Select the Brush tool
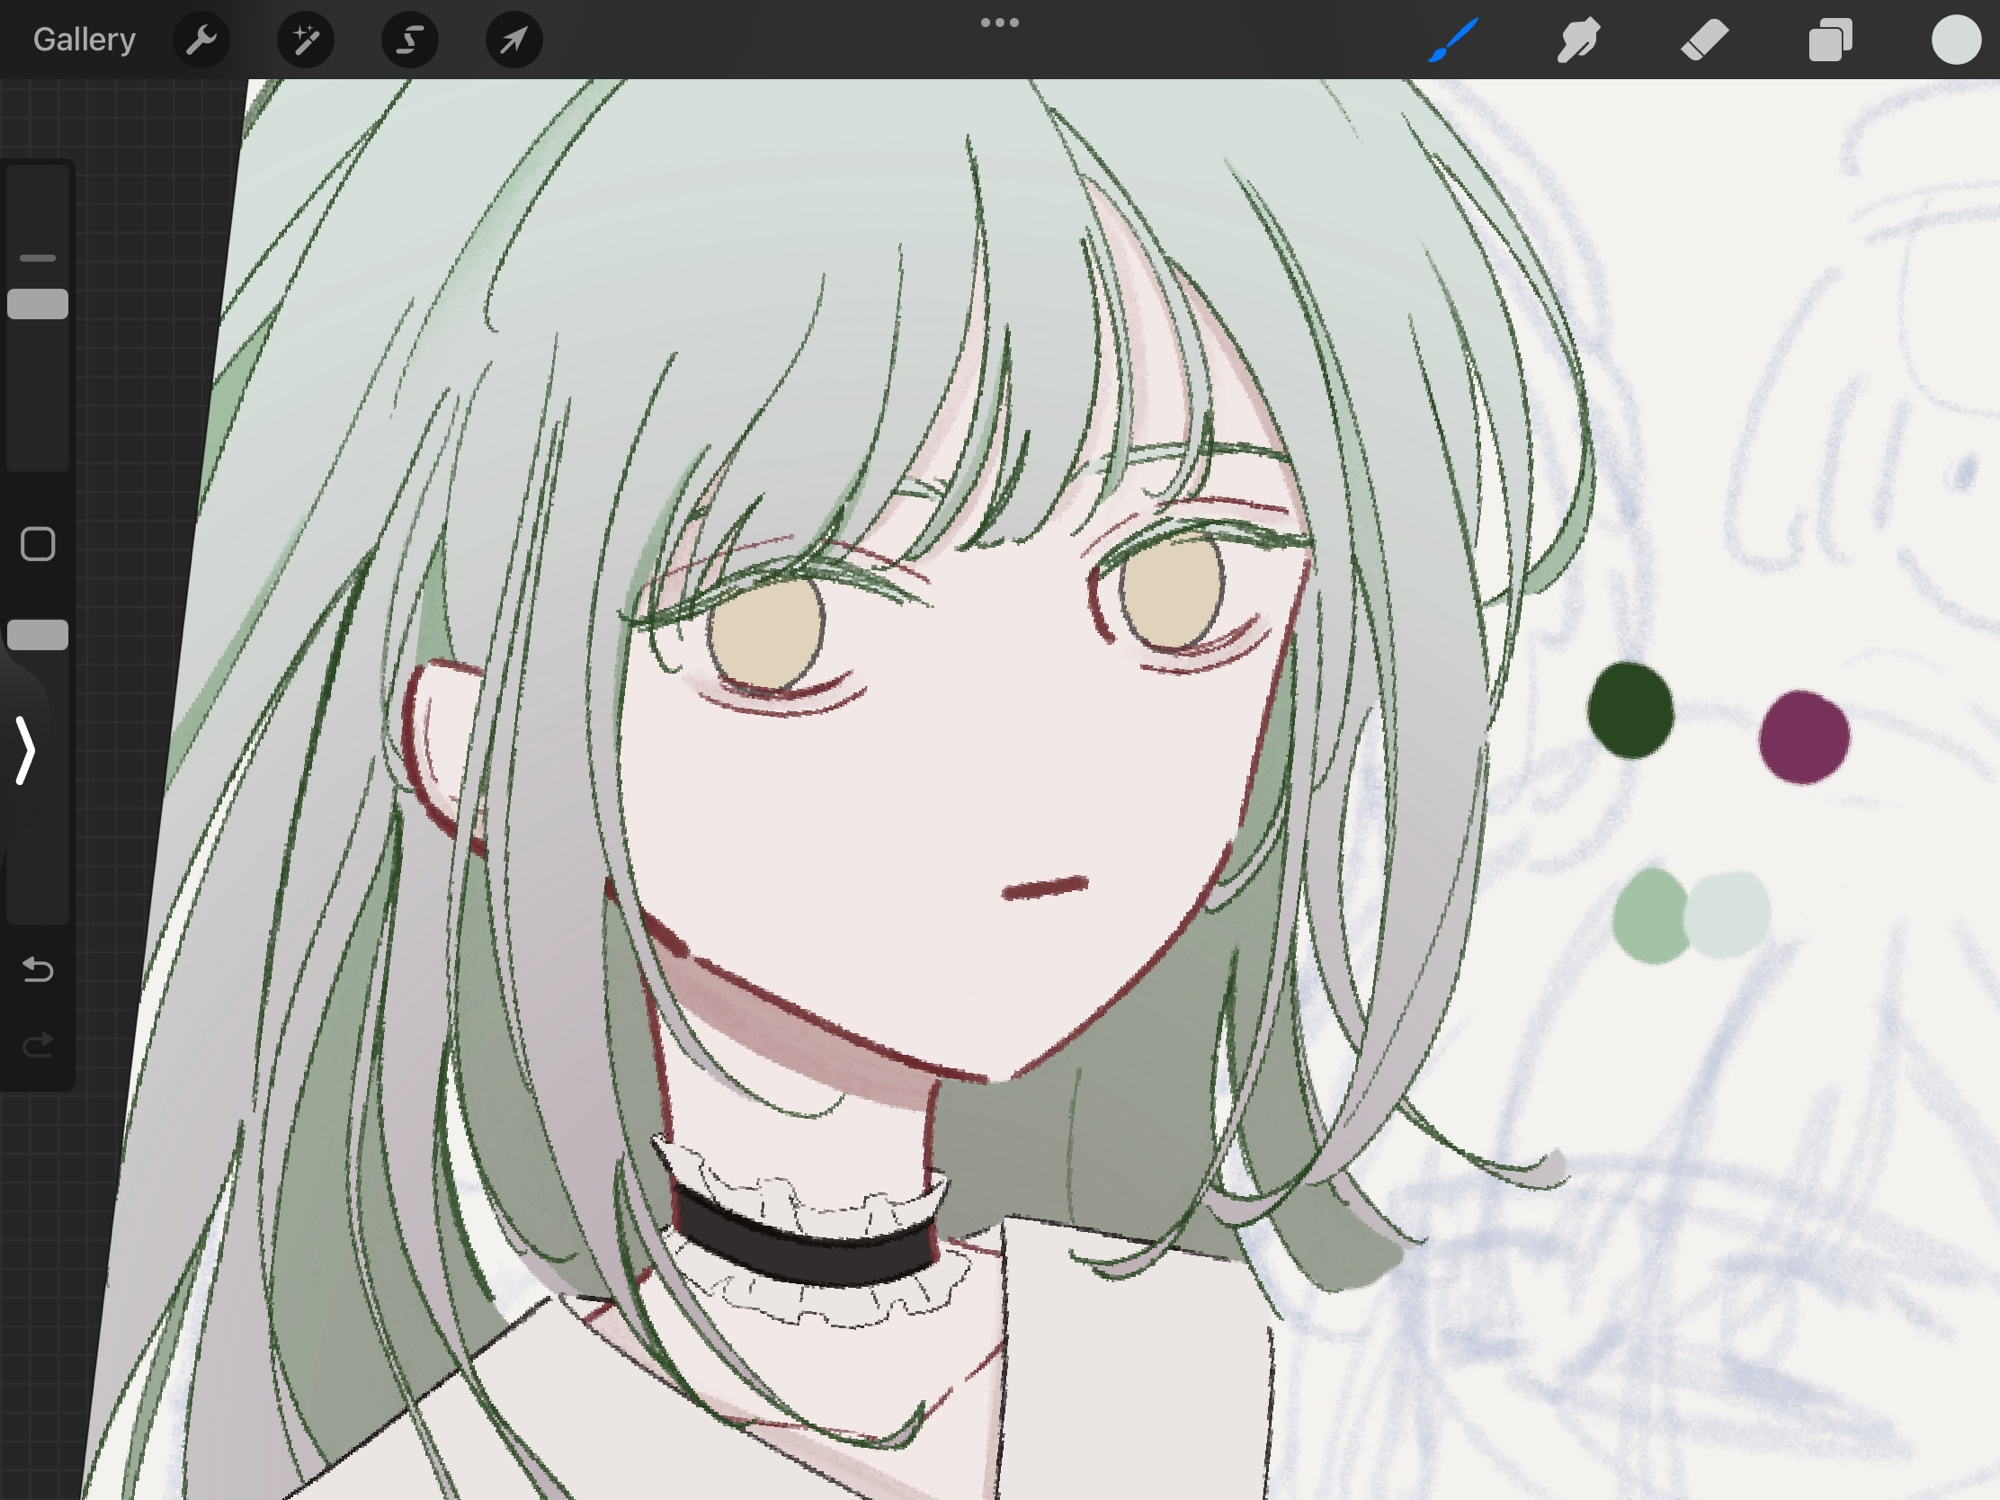Viewport: 2000px width, 1500px height. tap(1453, 40)
